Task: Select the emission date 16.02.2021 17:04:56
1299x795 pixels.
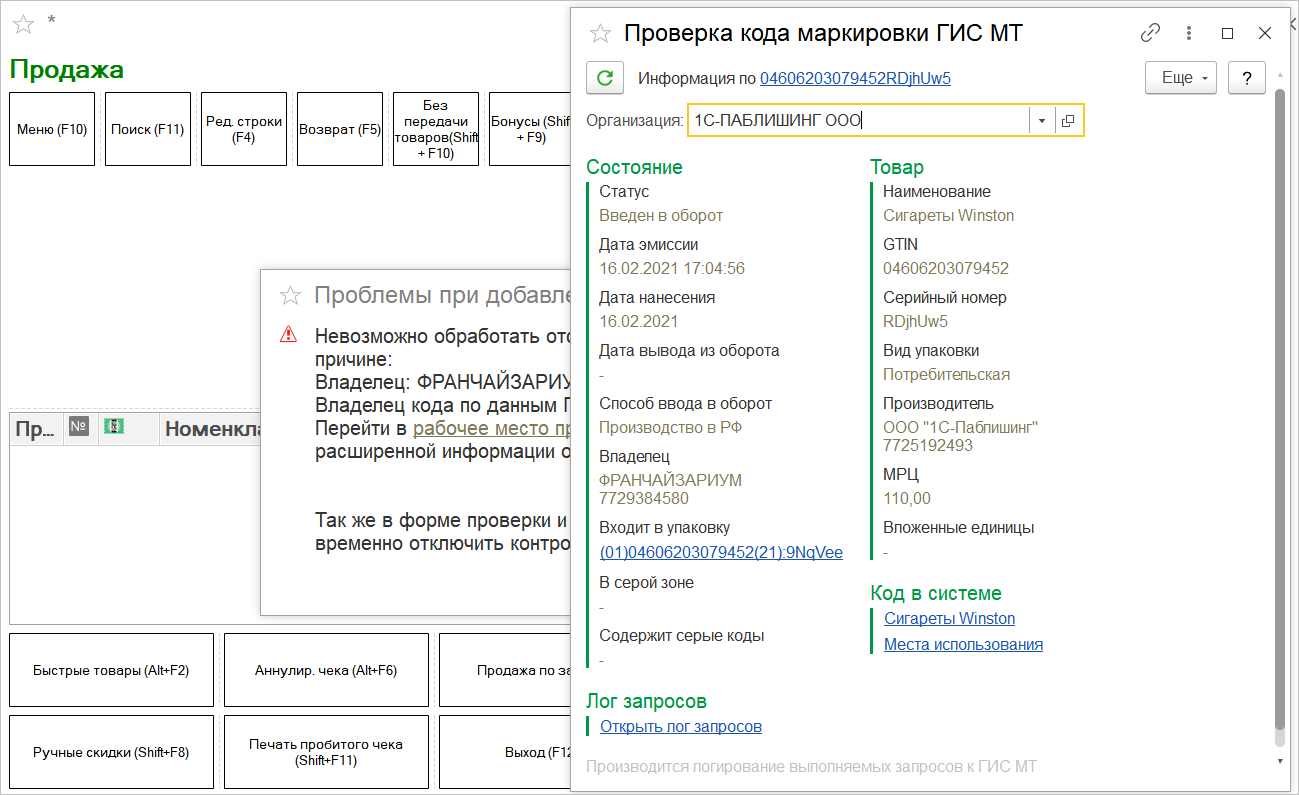Action: coord(672,268)
